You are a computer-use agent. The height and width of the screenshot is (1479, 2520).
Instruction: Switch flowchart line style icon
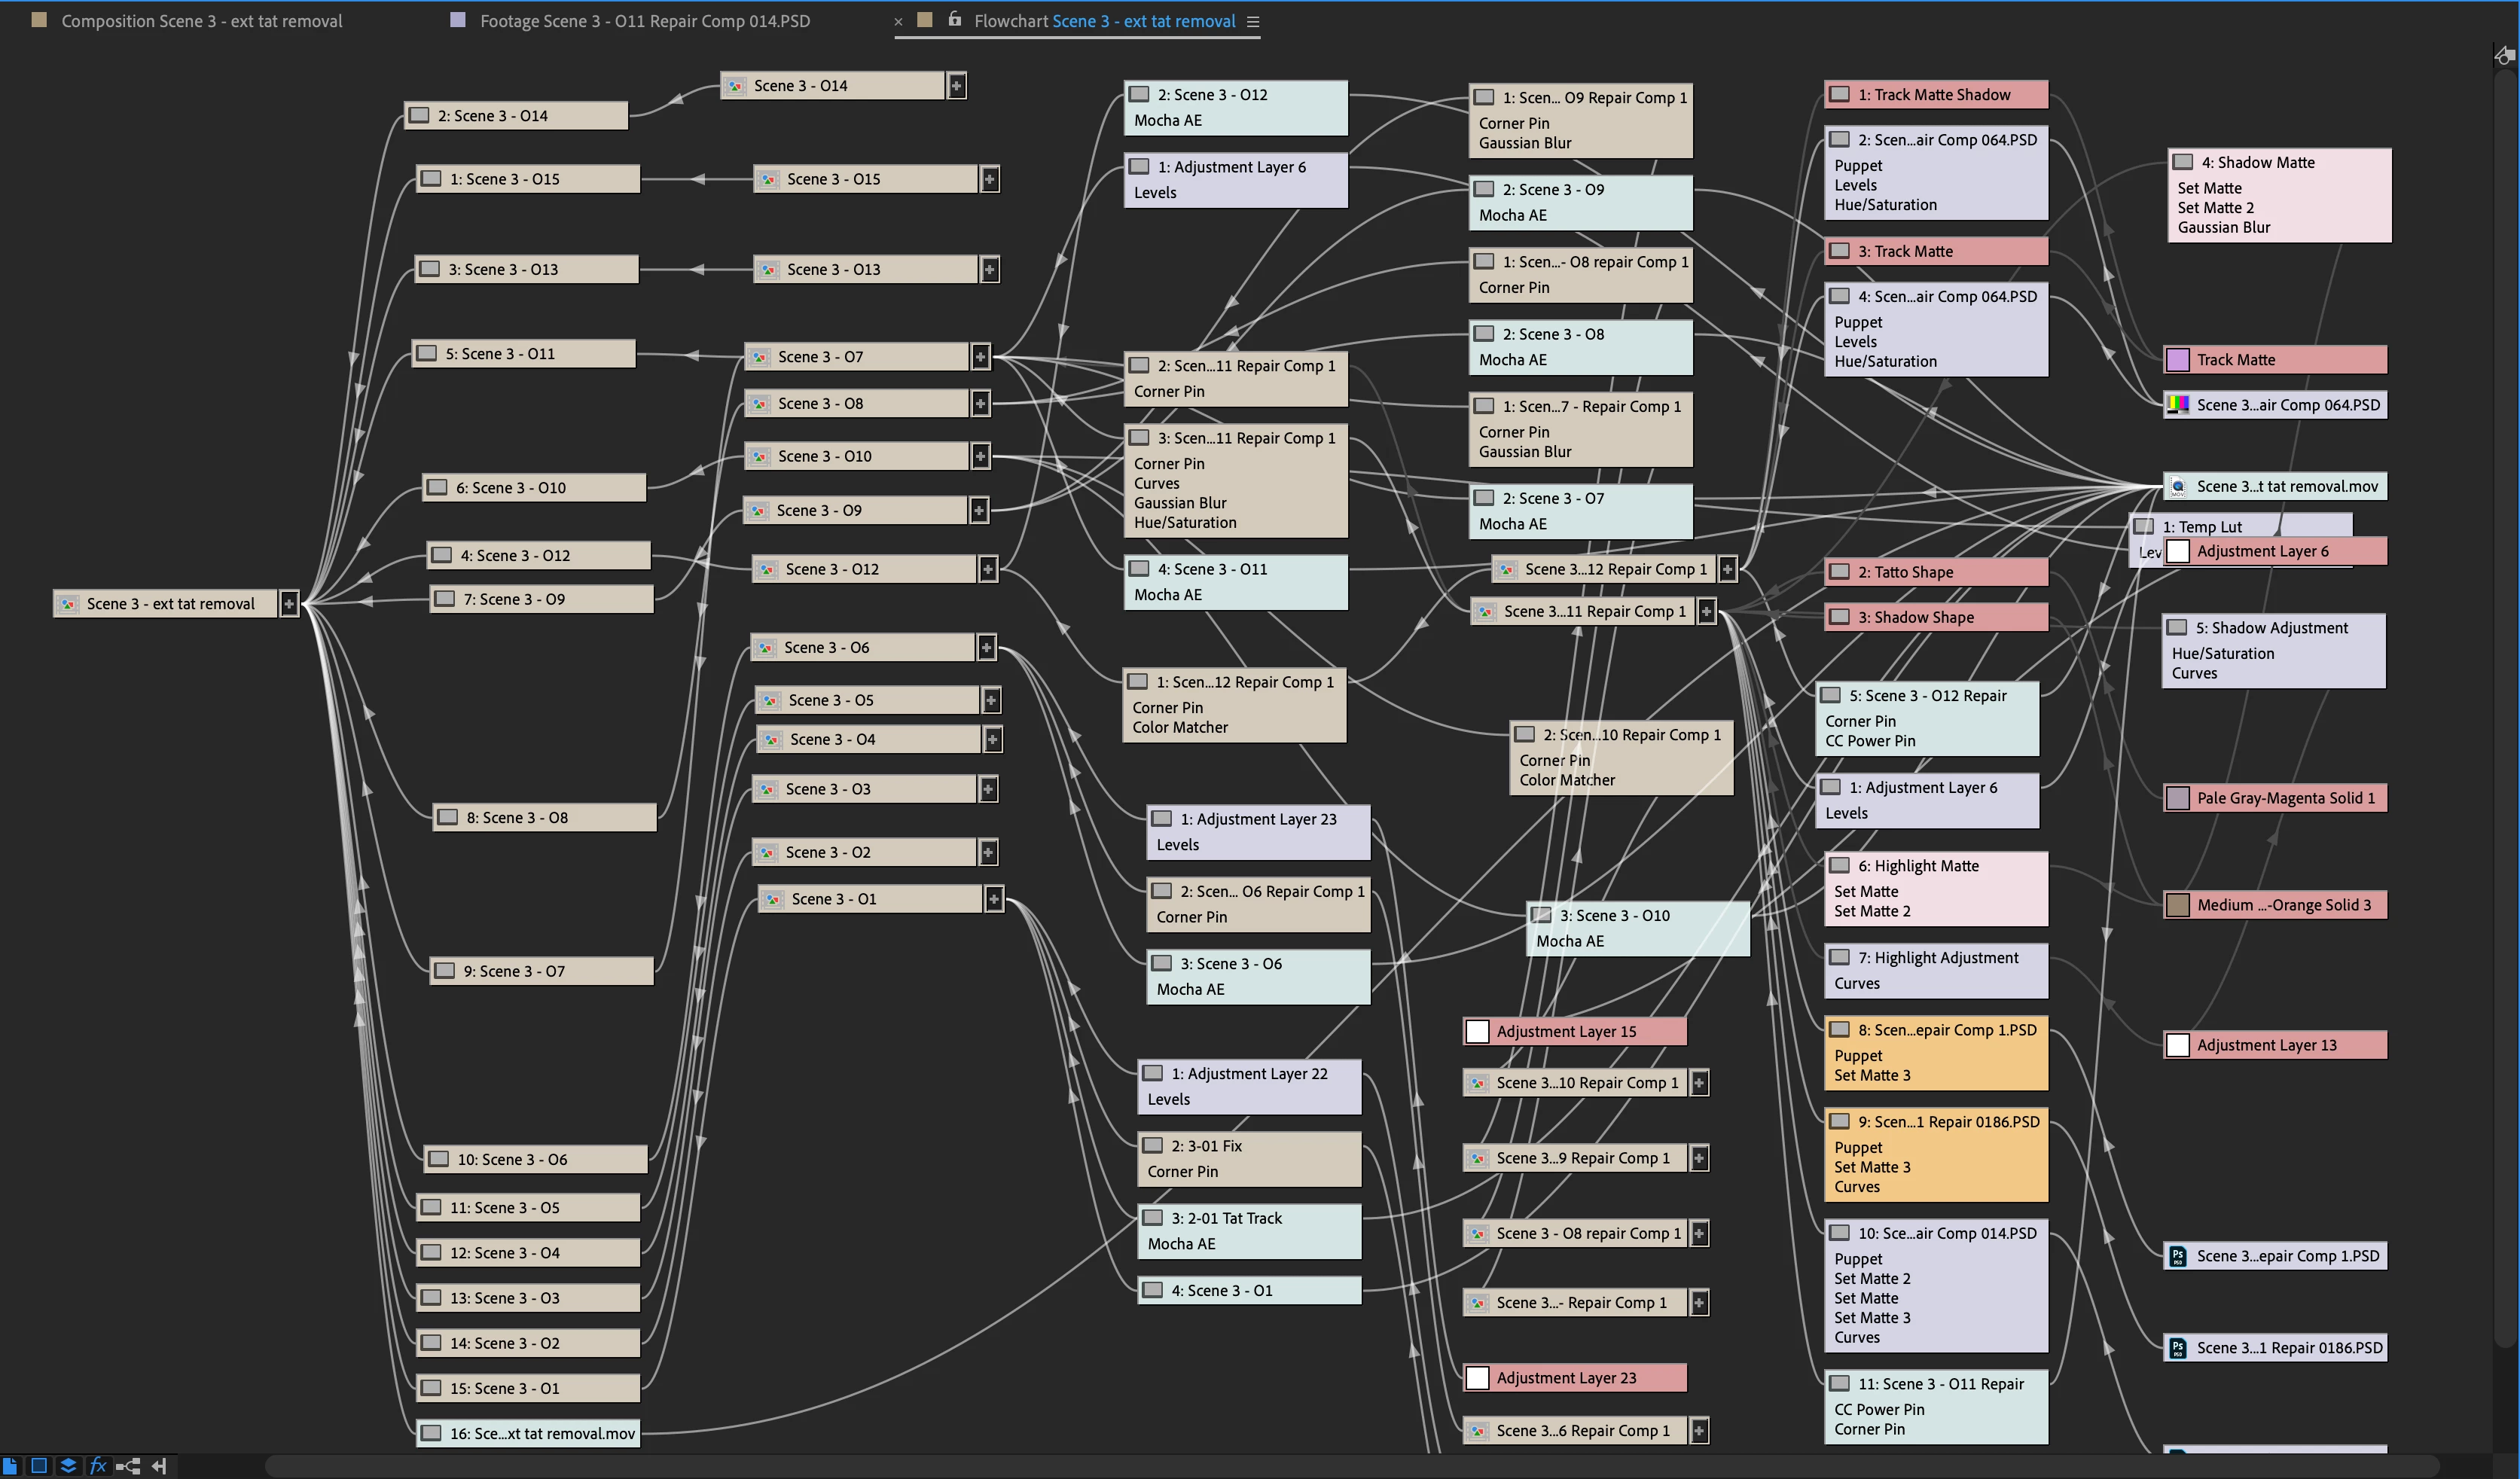point(128,1465)
